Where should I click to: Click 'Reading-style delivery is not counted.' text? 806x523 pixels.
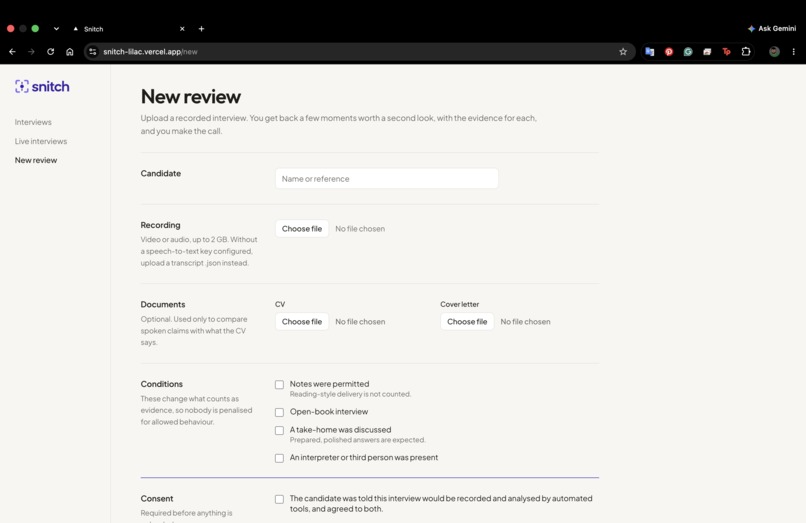click(x=350, y=394)
